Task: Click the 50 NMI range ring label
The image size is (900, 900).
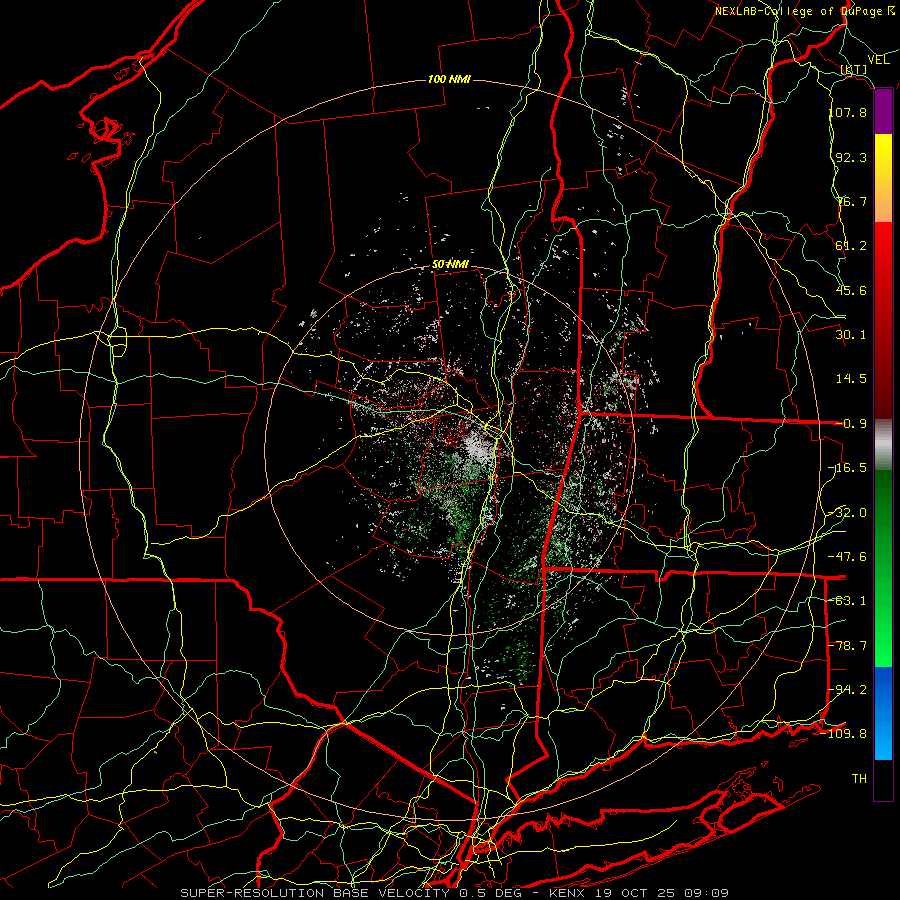Action: tap(450, 265)
